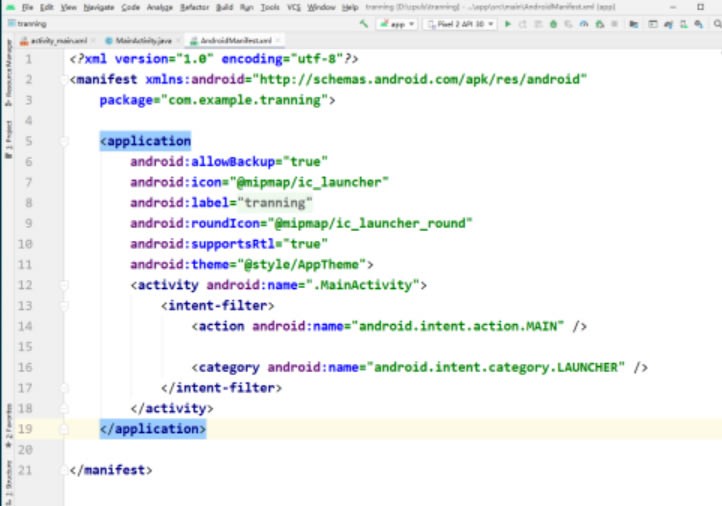Open the Profile app gauge icon
Image resolution: width=722 pixels, height=506 pixels.
(584, 24)
